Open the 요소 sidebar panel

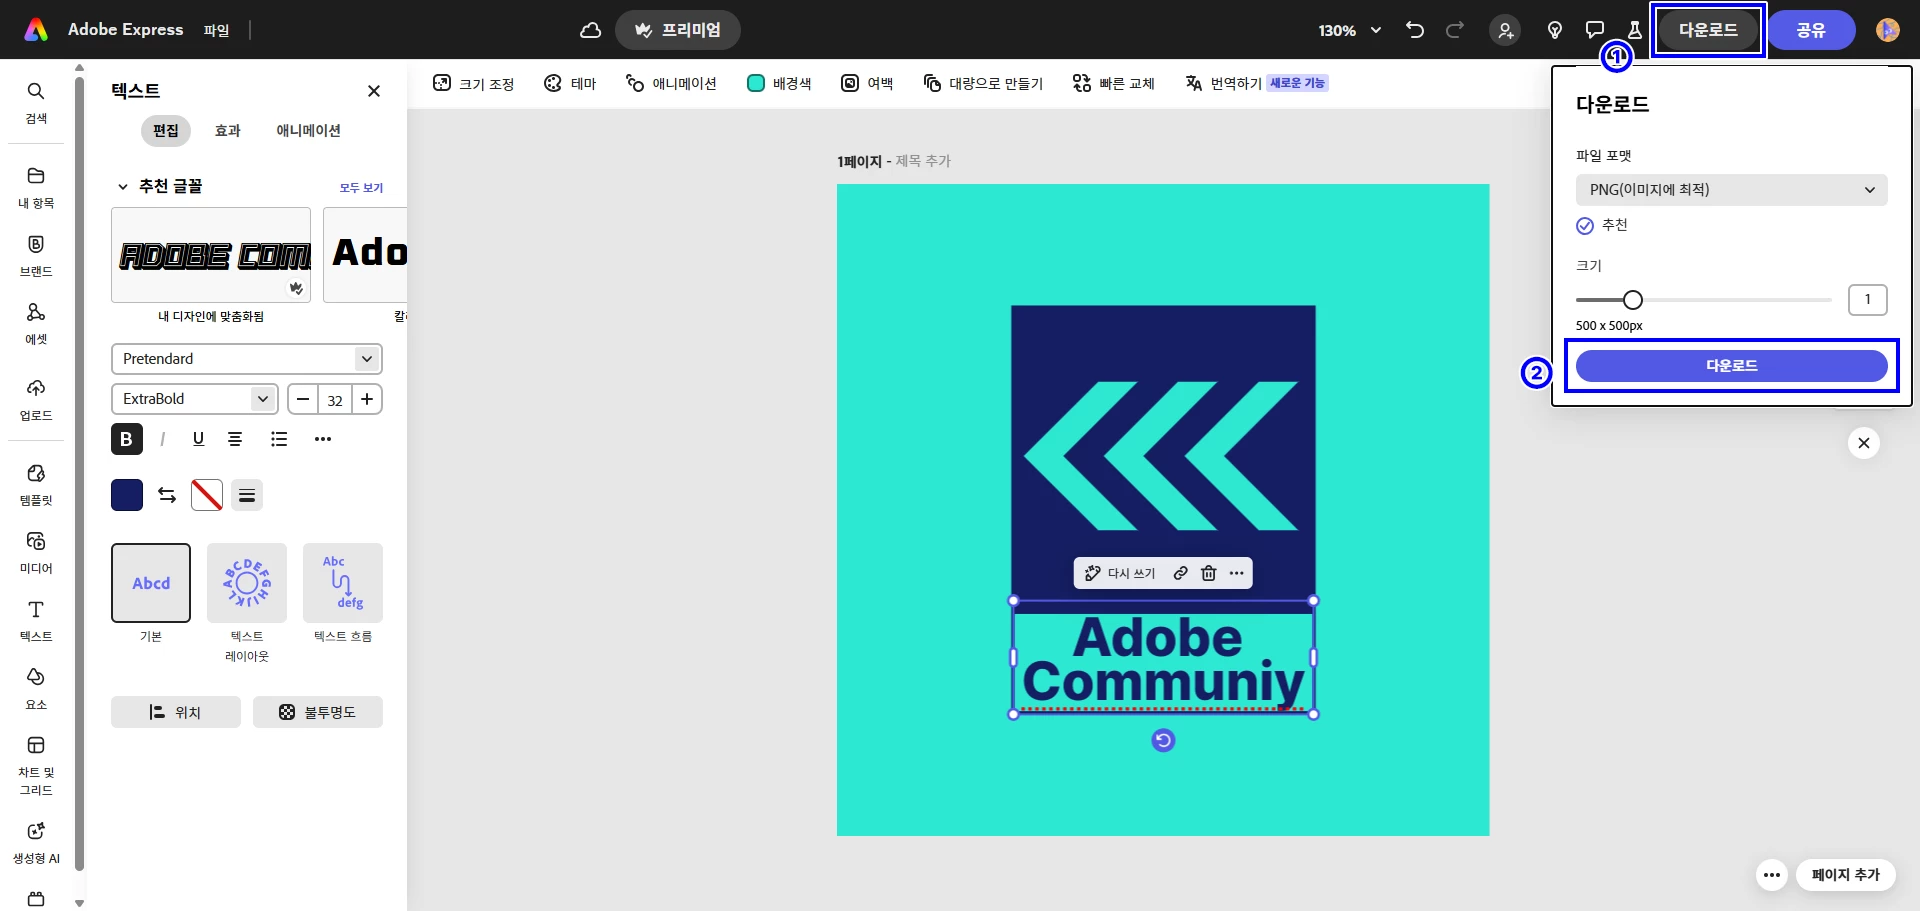click(x=36, y=689)
